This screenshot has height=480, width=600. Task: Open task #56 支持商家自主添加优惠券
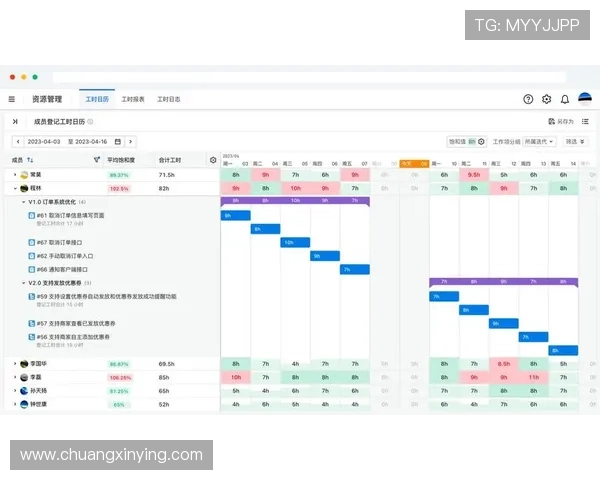pyautogui.click(x=73, y=337)
